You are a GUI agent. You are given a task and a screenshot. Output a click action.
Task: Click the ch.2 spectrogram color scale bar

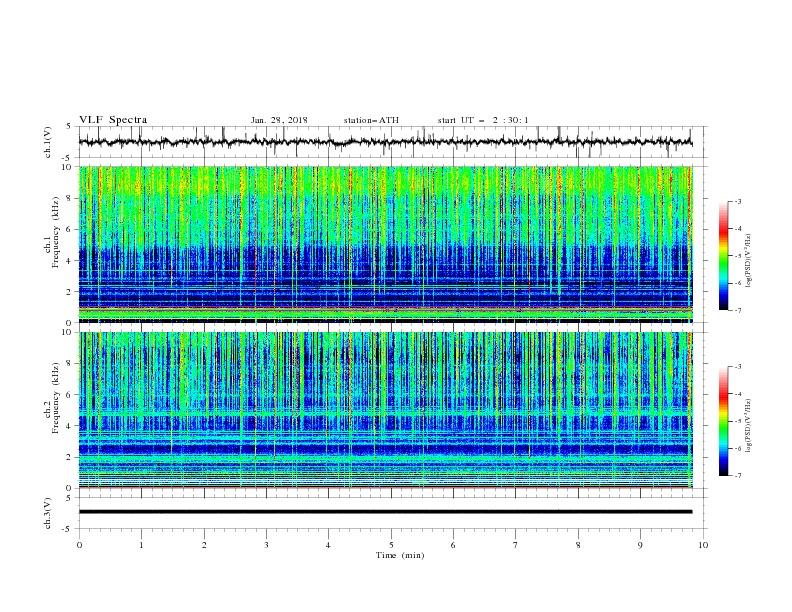723,421
